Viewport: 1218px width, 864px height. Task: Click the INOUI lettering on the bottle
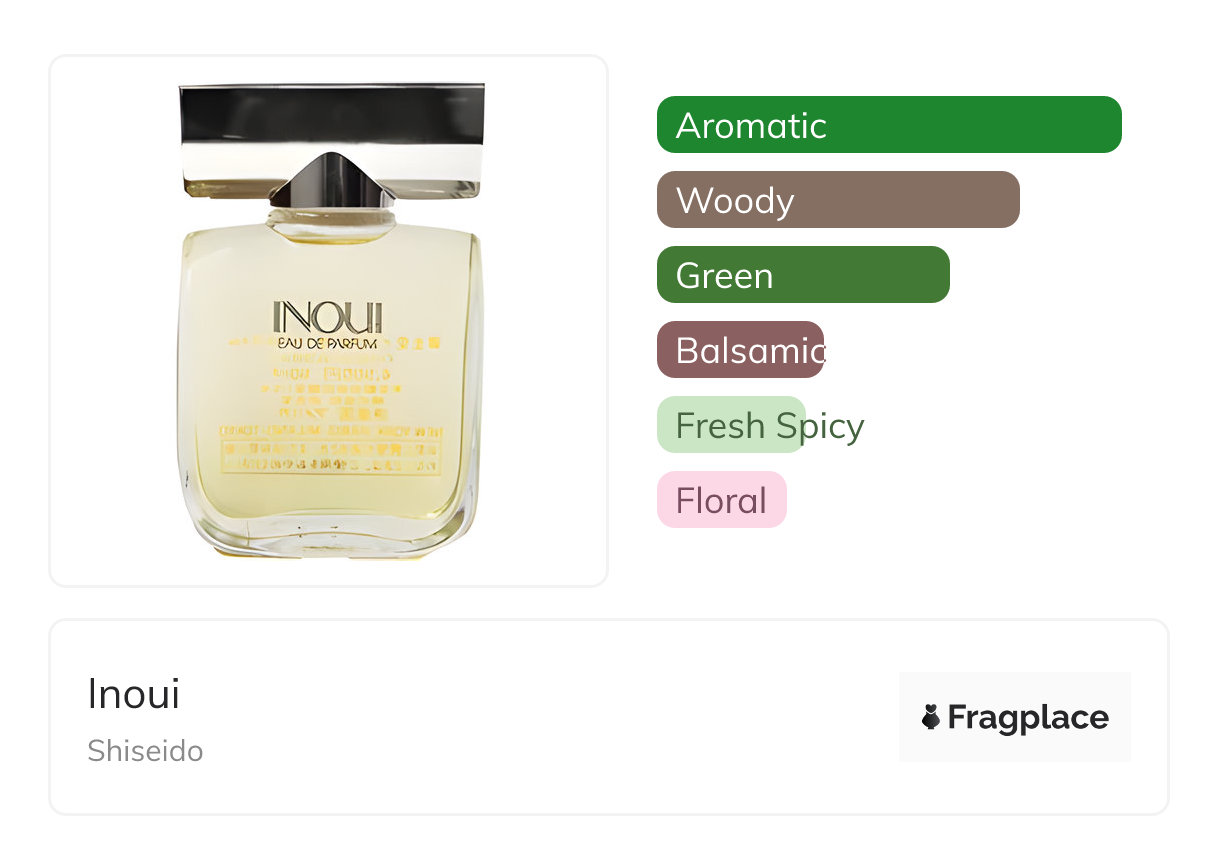(x=327, y=316)
